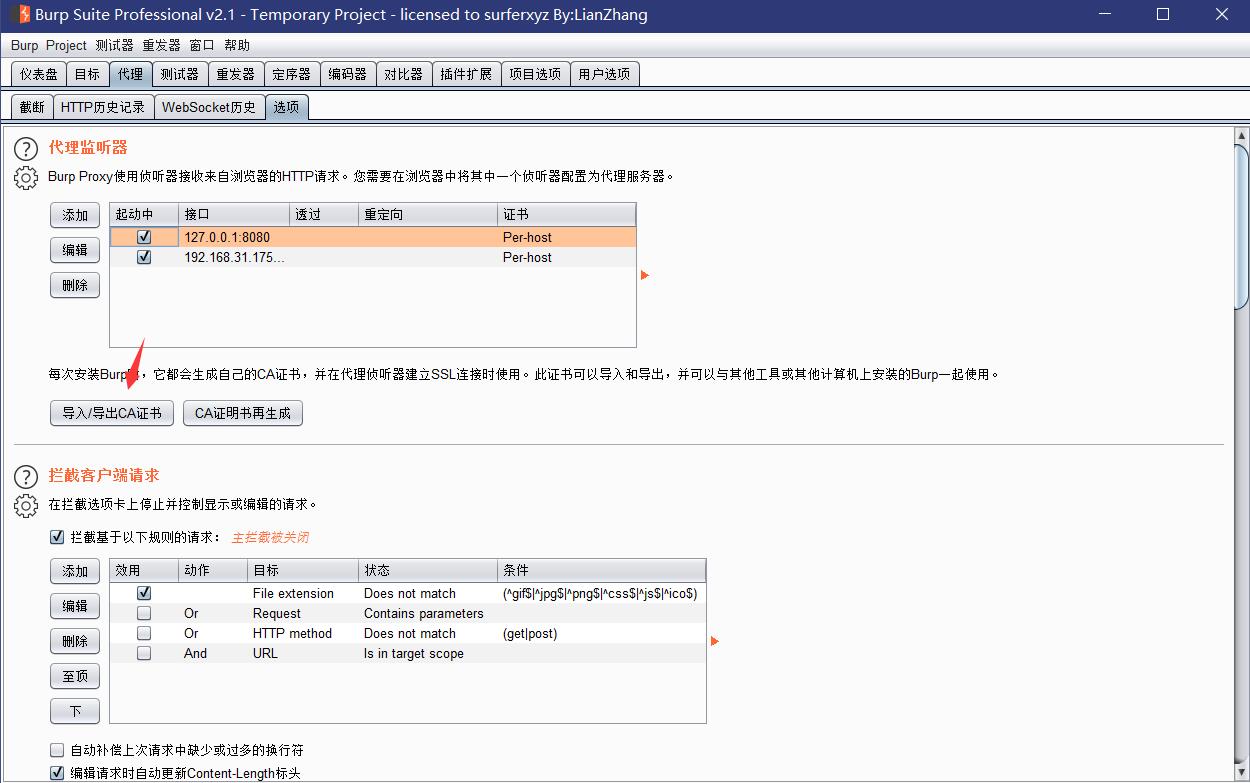This screenshot has width=1250, height=783.
Task: Toggle 编辑请求时自动更新Content-Length标头 checkbox
Action: (x=57, y=773)
